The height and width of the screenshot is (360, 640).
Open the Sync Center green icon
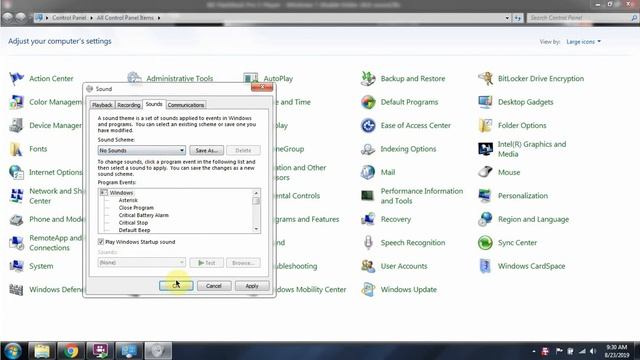[x=485, y=242]
